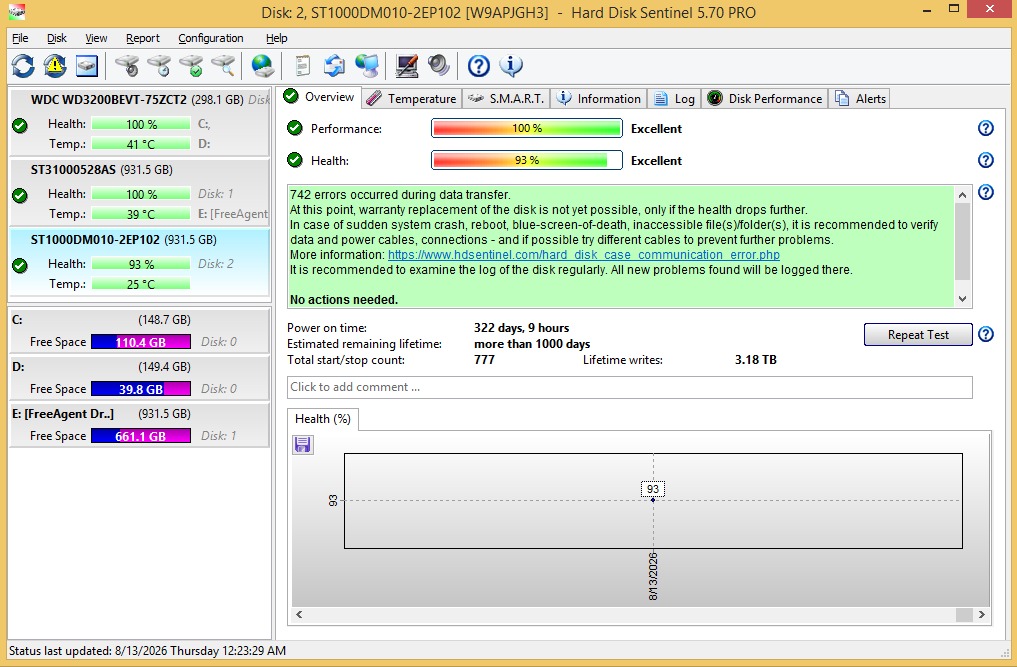Click help icon beside the status text box
The height and width of the screenshot is (667, 1017).
pos(986,192)
